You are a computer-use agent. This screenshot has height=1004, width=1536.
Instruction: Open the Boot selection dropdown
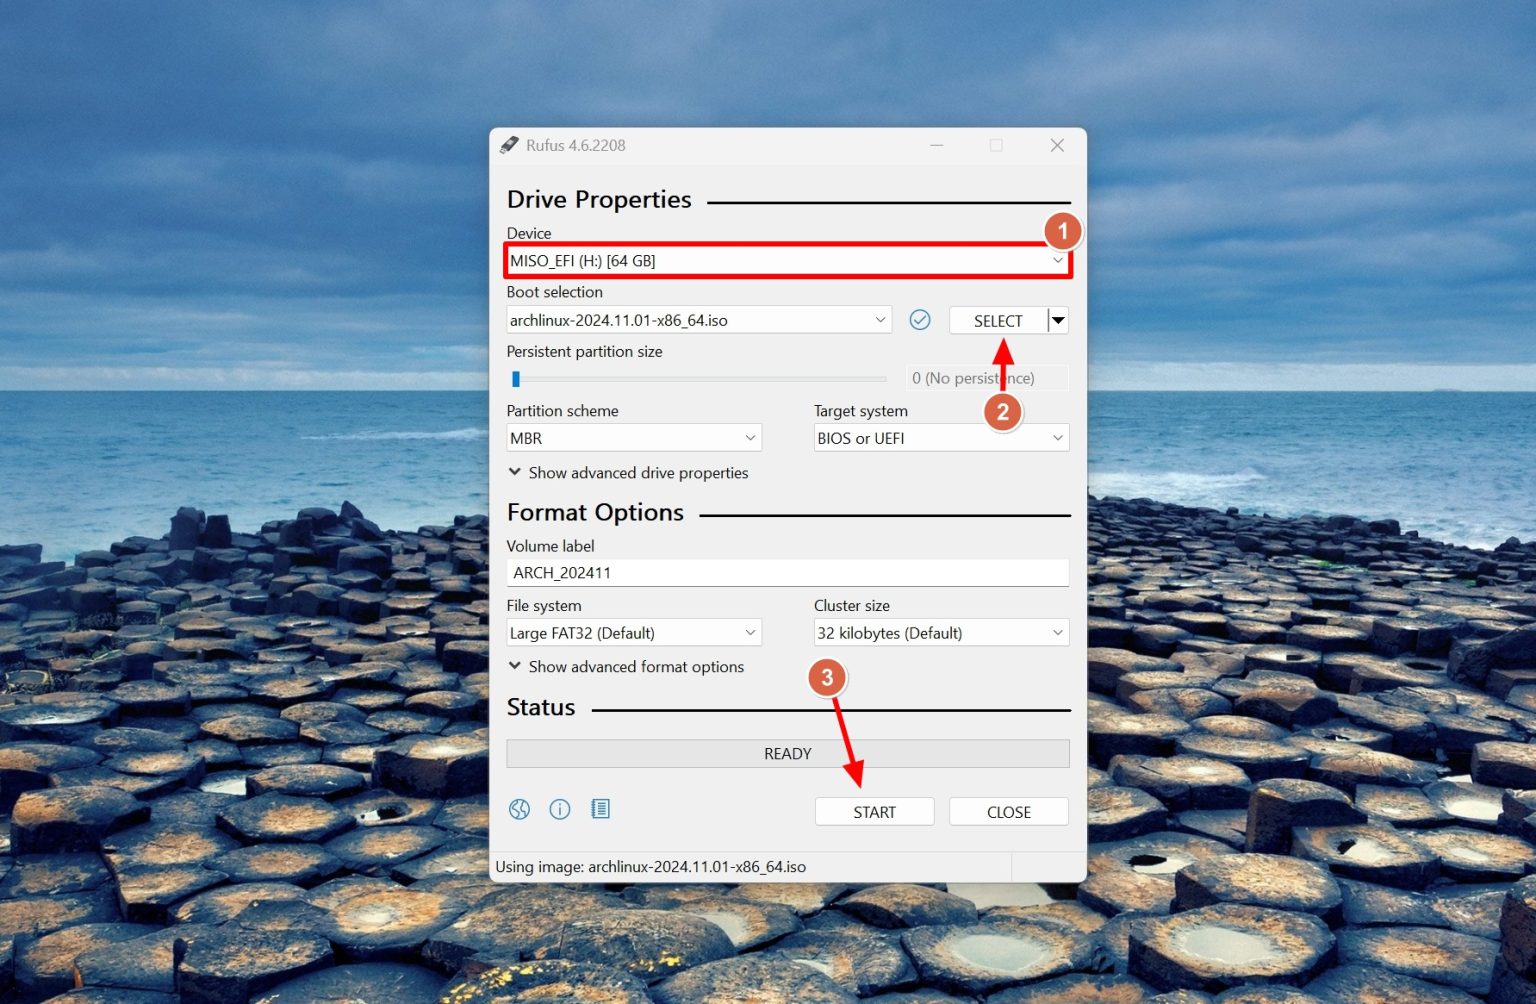tap(698, 320)
